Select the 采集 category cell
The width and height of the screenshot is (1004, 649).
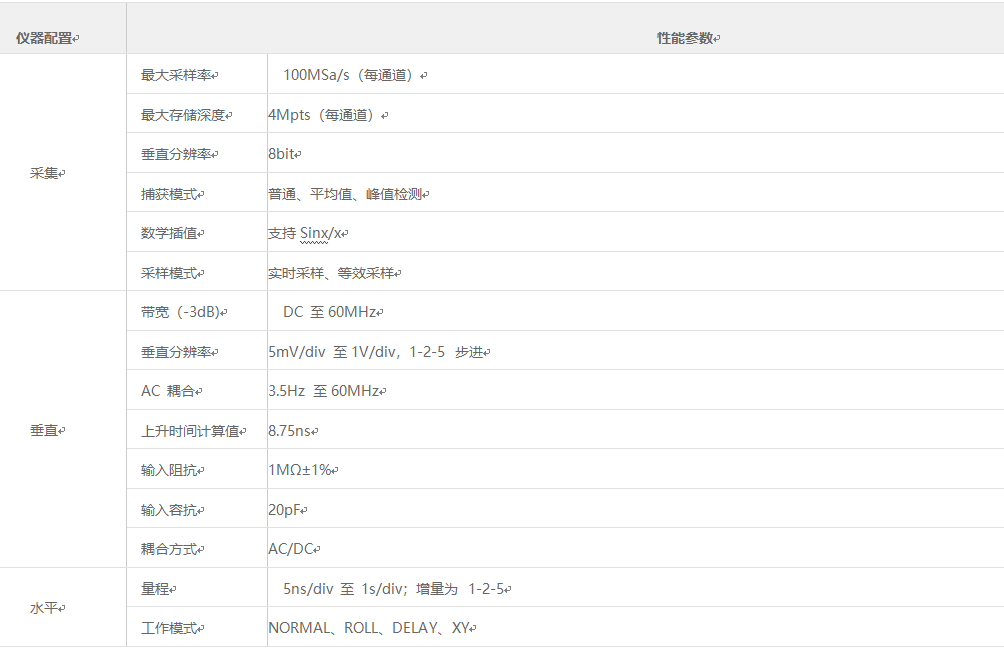(46, 173)
